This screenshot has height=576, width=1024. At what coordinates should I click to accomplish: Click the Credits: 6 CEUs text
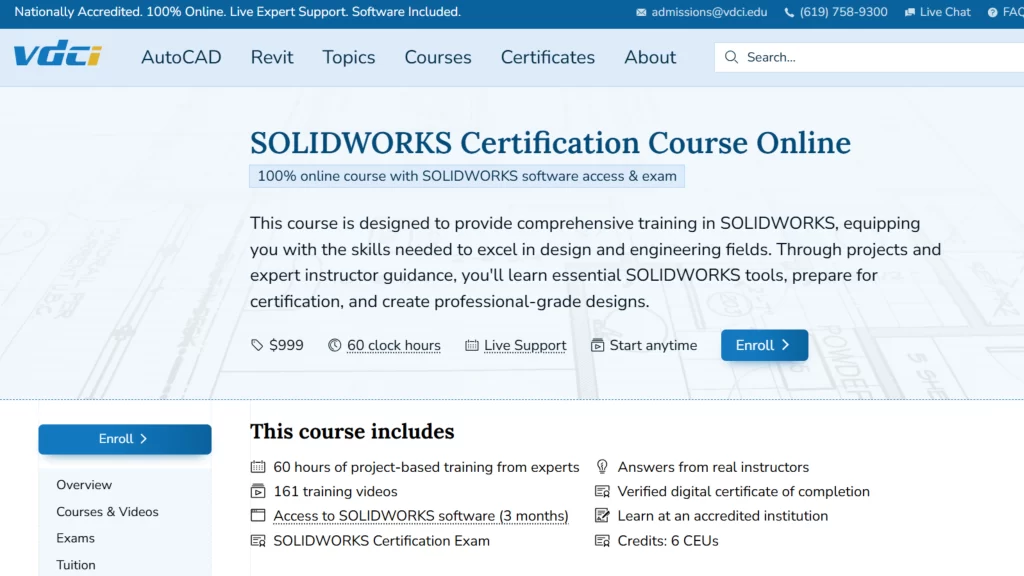pyautogui.click(x=667, y=541)
